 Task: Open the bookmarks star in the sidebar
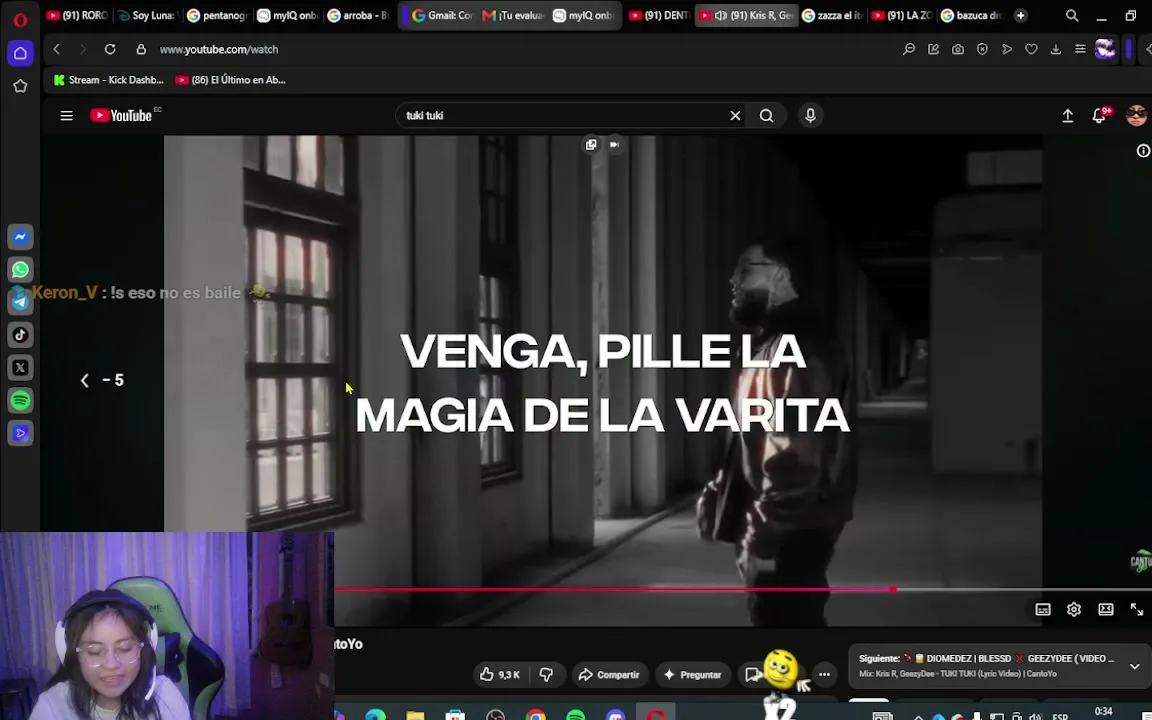pyautogui.click(x=20, y=86)
